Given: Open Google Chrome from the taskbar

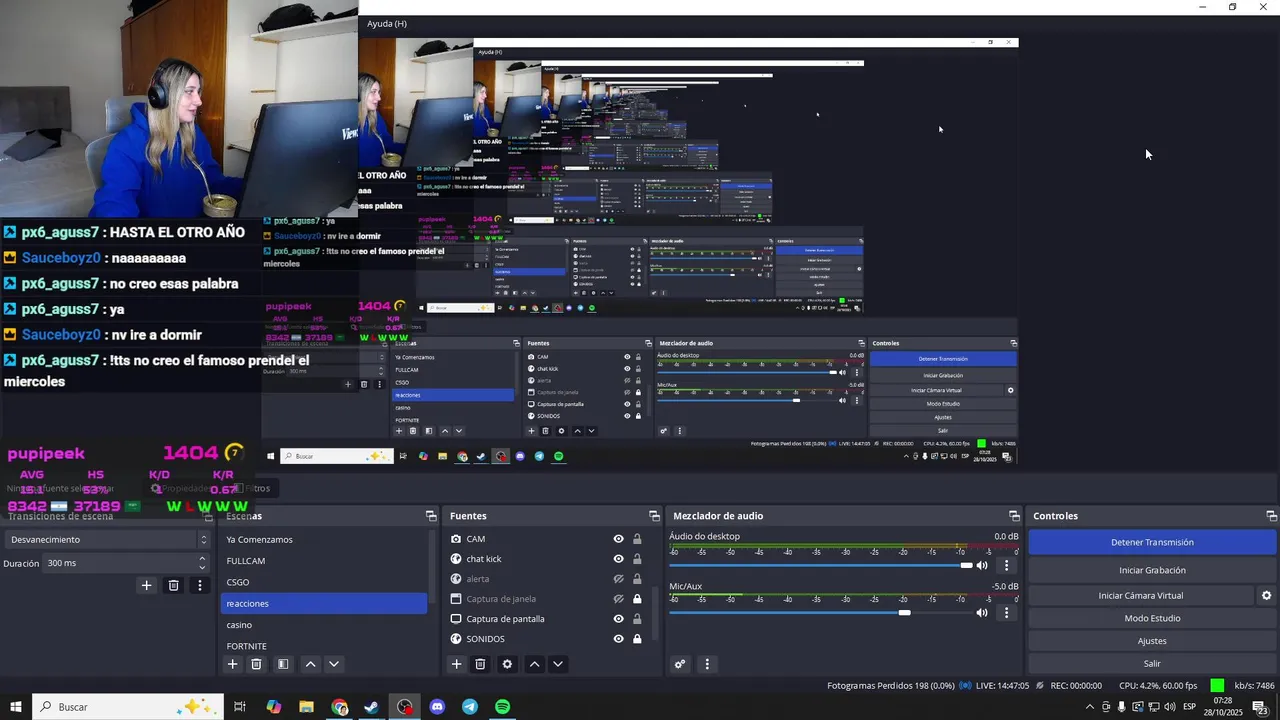Looking at the screenshot, I should point(339,707).
